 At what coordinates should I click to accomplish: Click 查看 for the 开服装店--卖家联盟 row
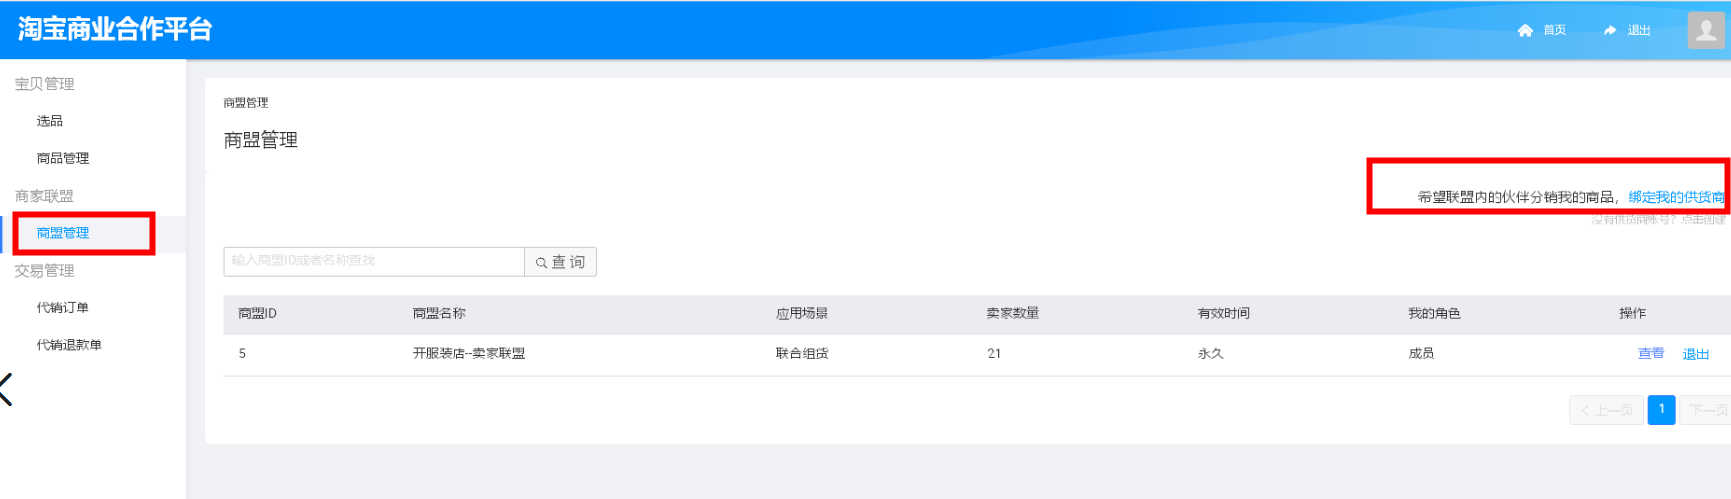[x=1651, y=353]
